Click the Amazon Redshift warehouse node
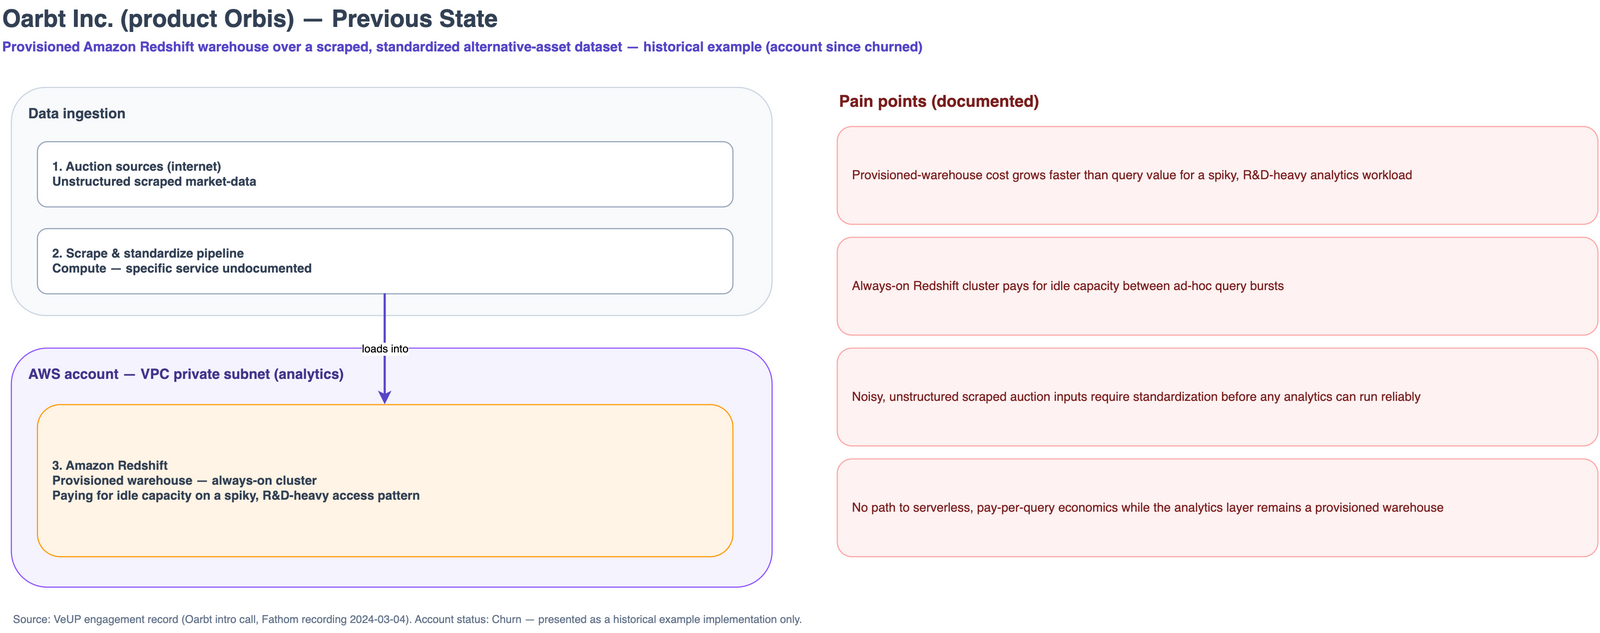 point(385,481)
